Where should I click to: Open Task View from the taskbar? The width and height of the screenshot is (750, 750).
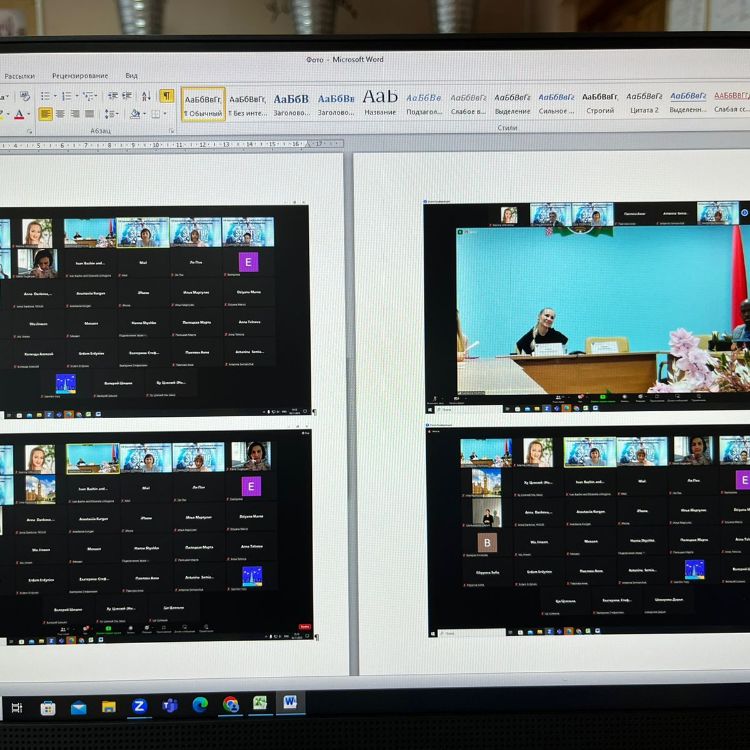(17, 707)
